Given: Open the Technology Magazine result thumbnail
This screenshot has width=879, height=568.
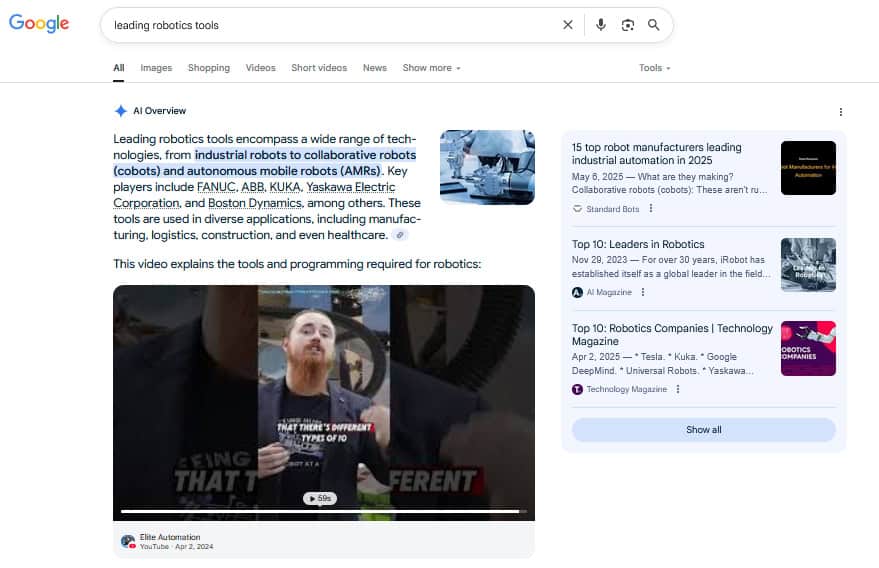Looking at the screenshot, I should tap(808, 348).
